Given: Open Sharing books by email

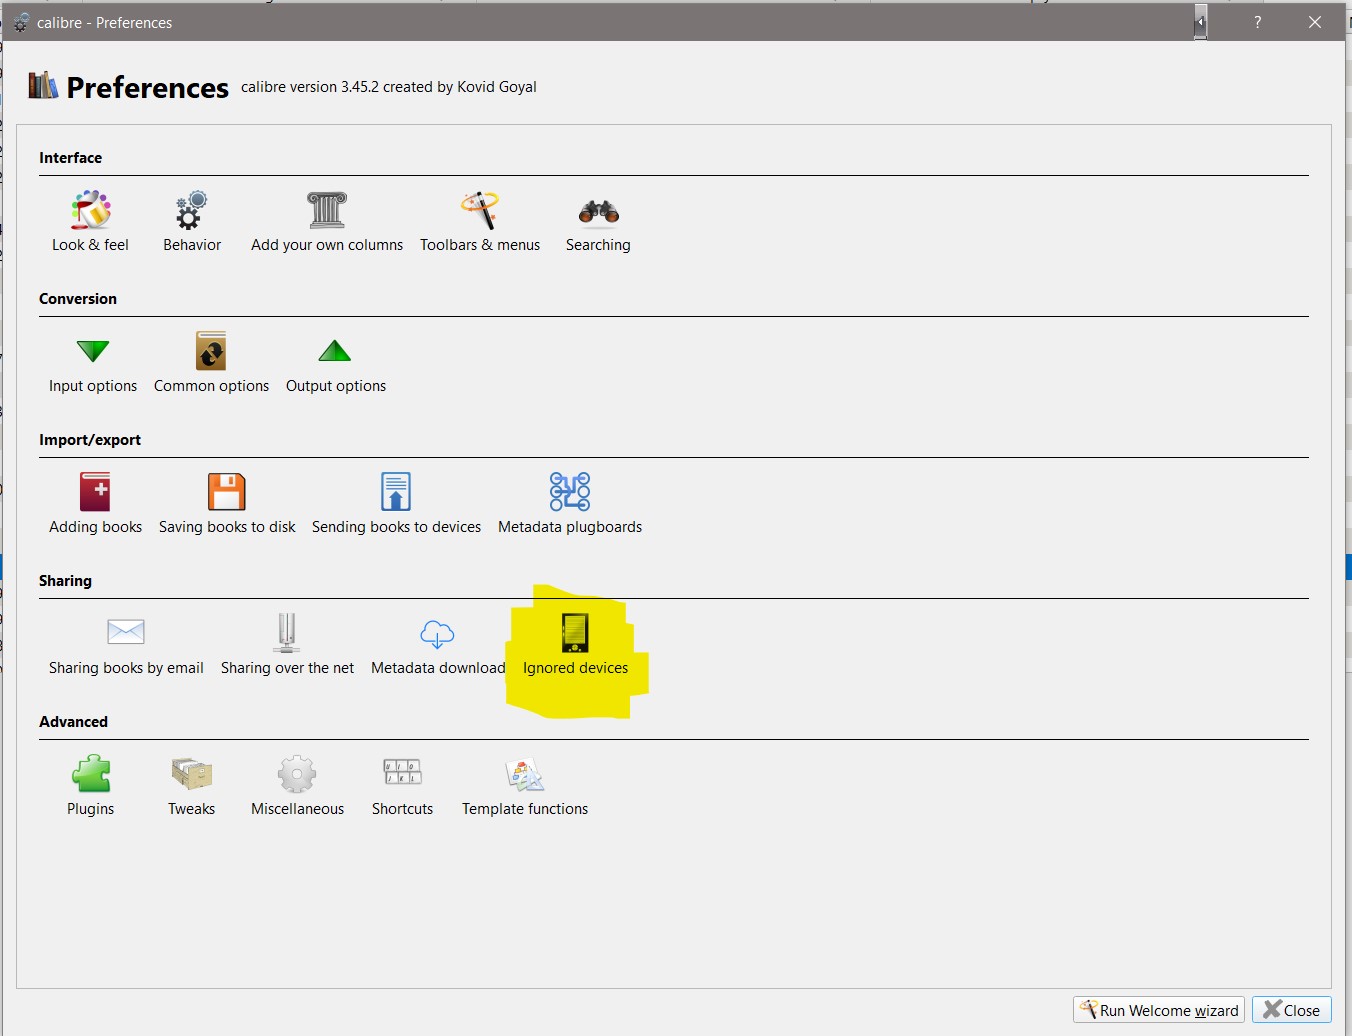Looking at the screenshot, I should click(x=126, y=645).
